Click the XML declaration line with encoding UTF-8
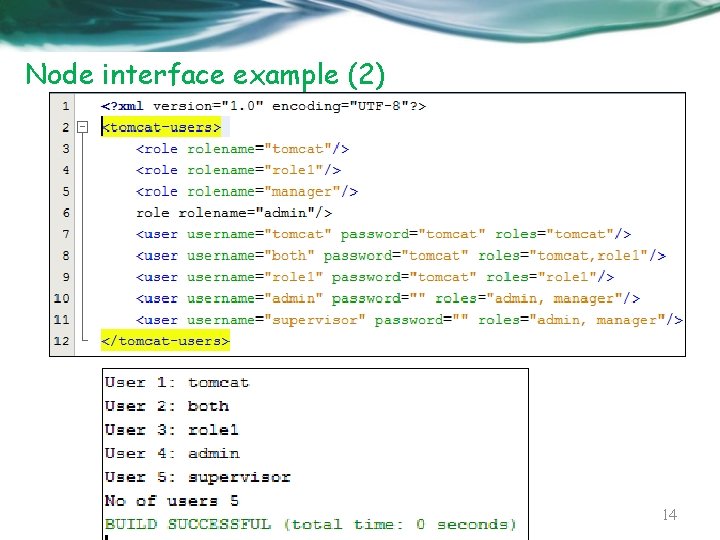 [x=263, y=106]
